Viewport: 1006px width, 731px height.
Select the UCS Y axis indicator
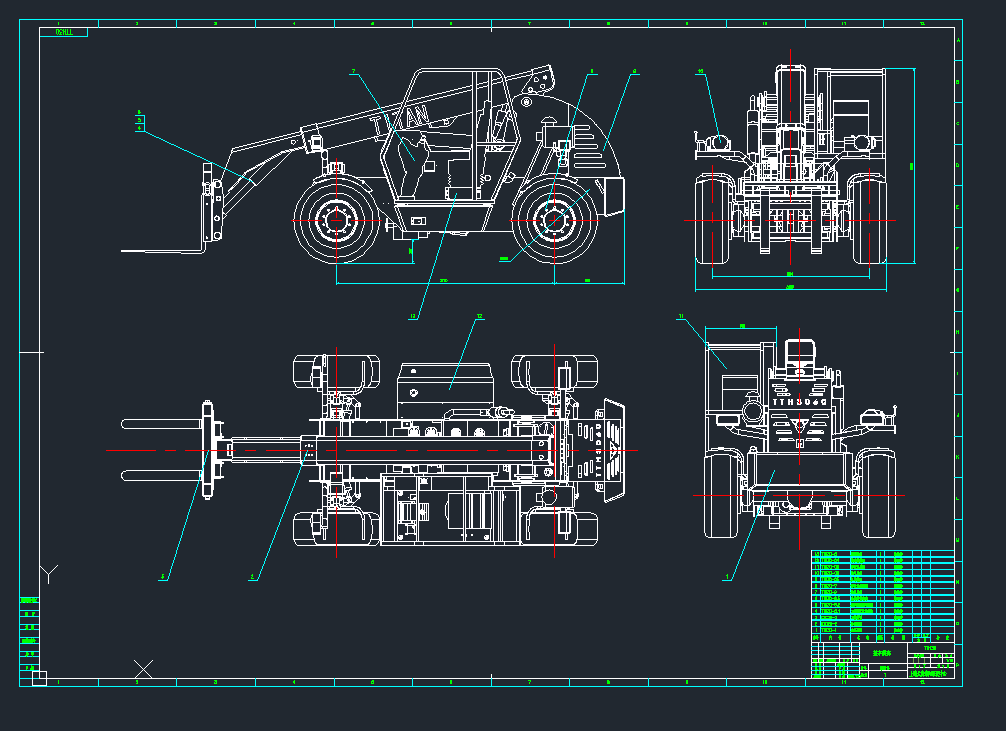point(49,573)
